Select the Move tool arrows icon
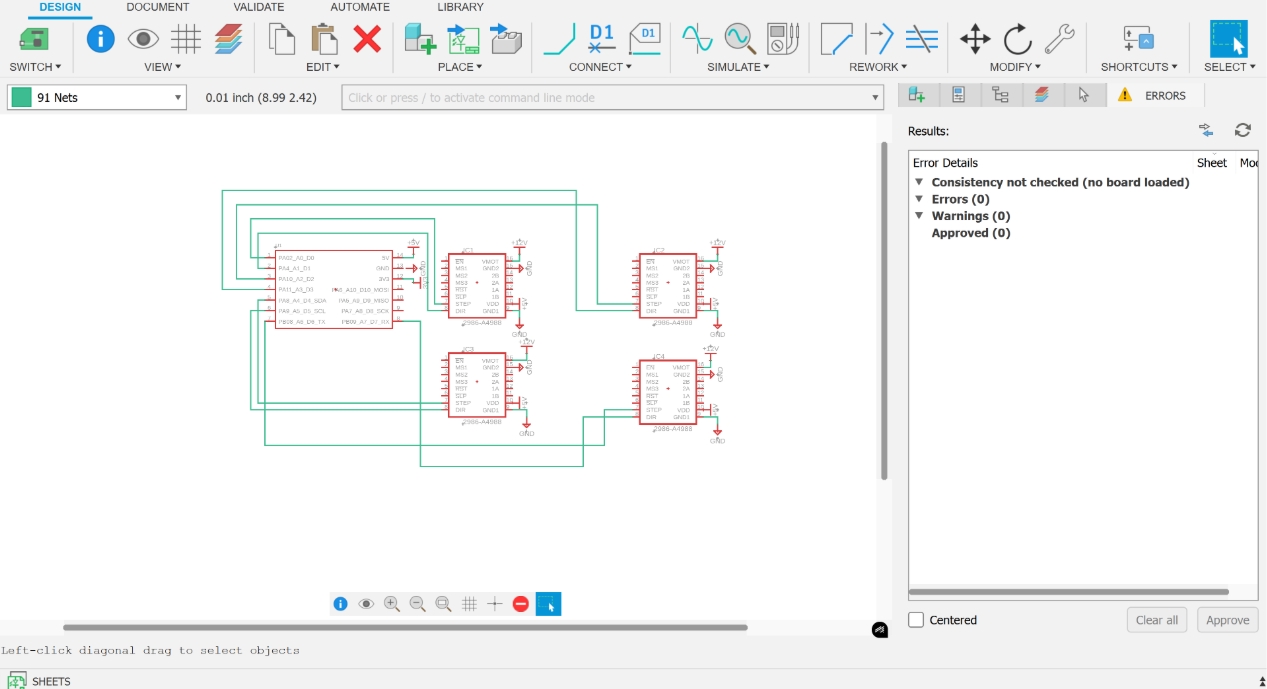Image resolution: width=1267 pixels, height=689 pixels. tap(975, 39)
